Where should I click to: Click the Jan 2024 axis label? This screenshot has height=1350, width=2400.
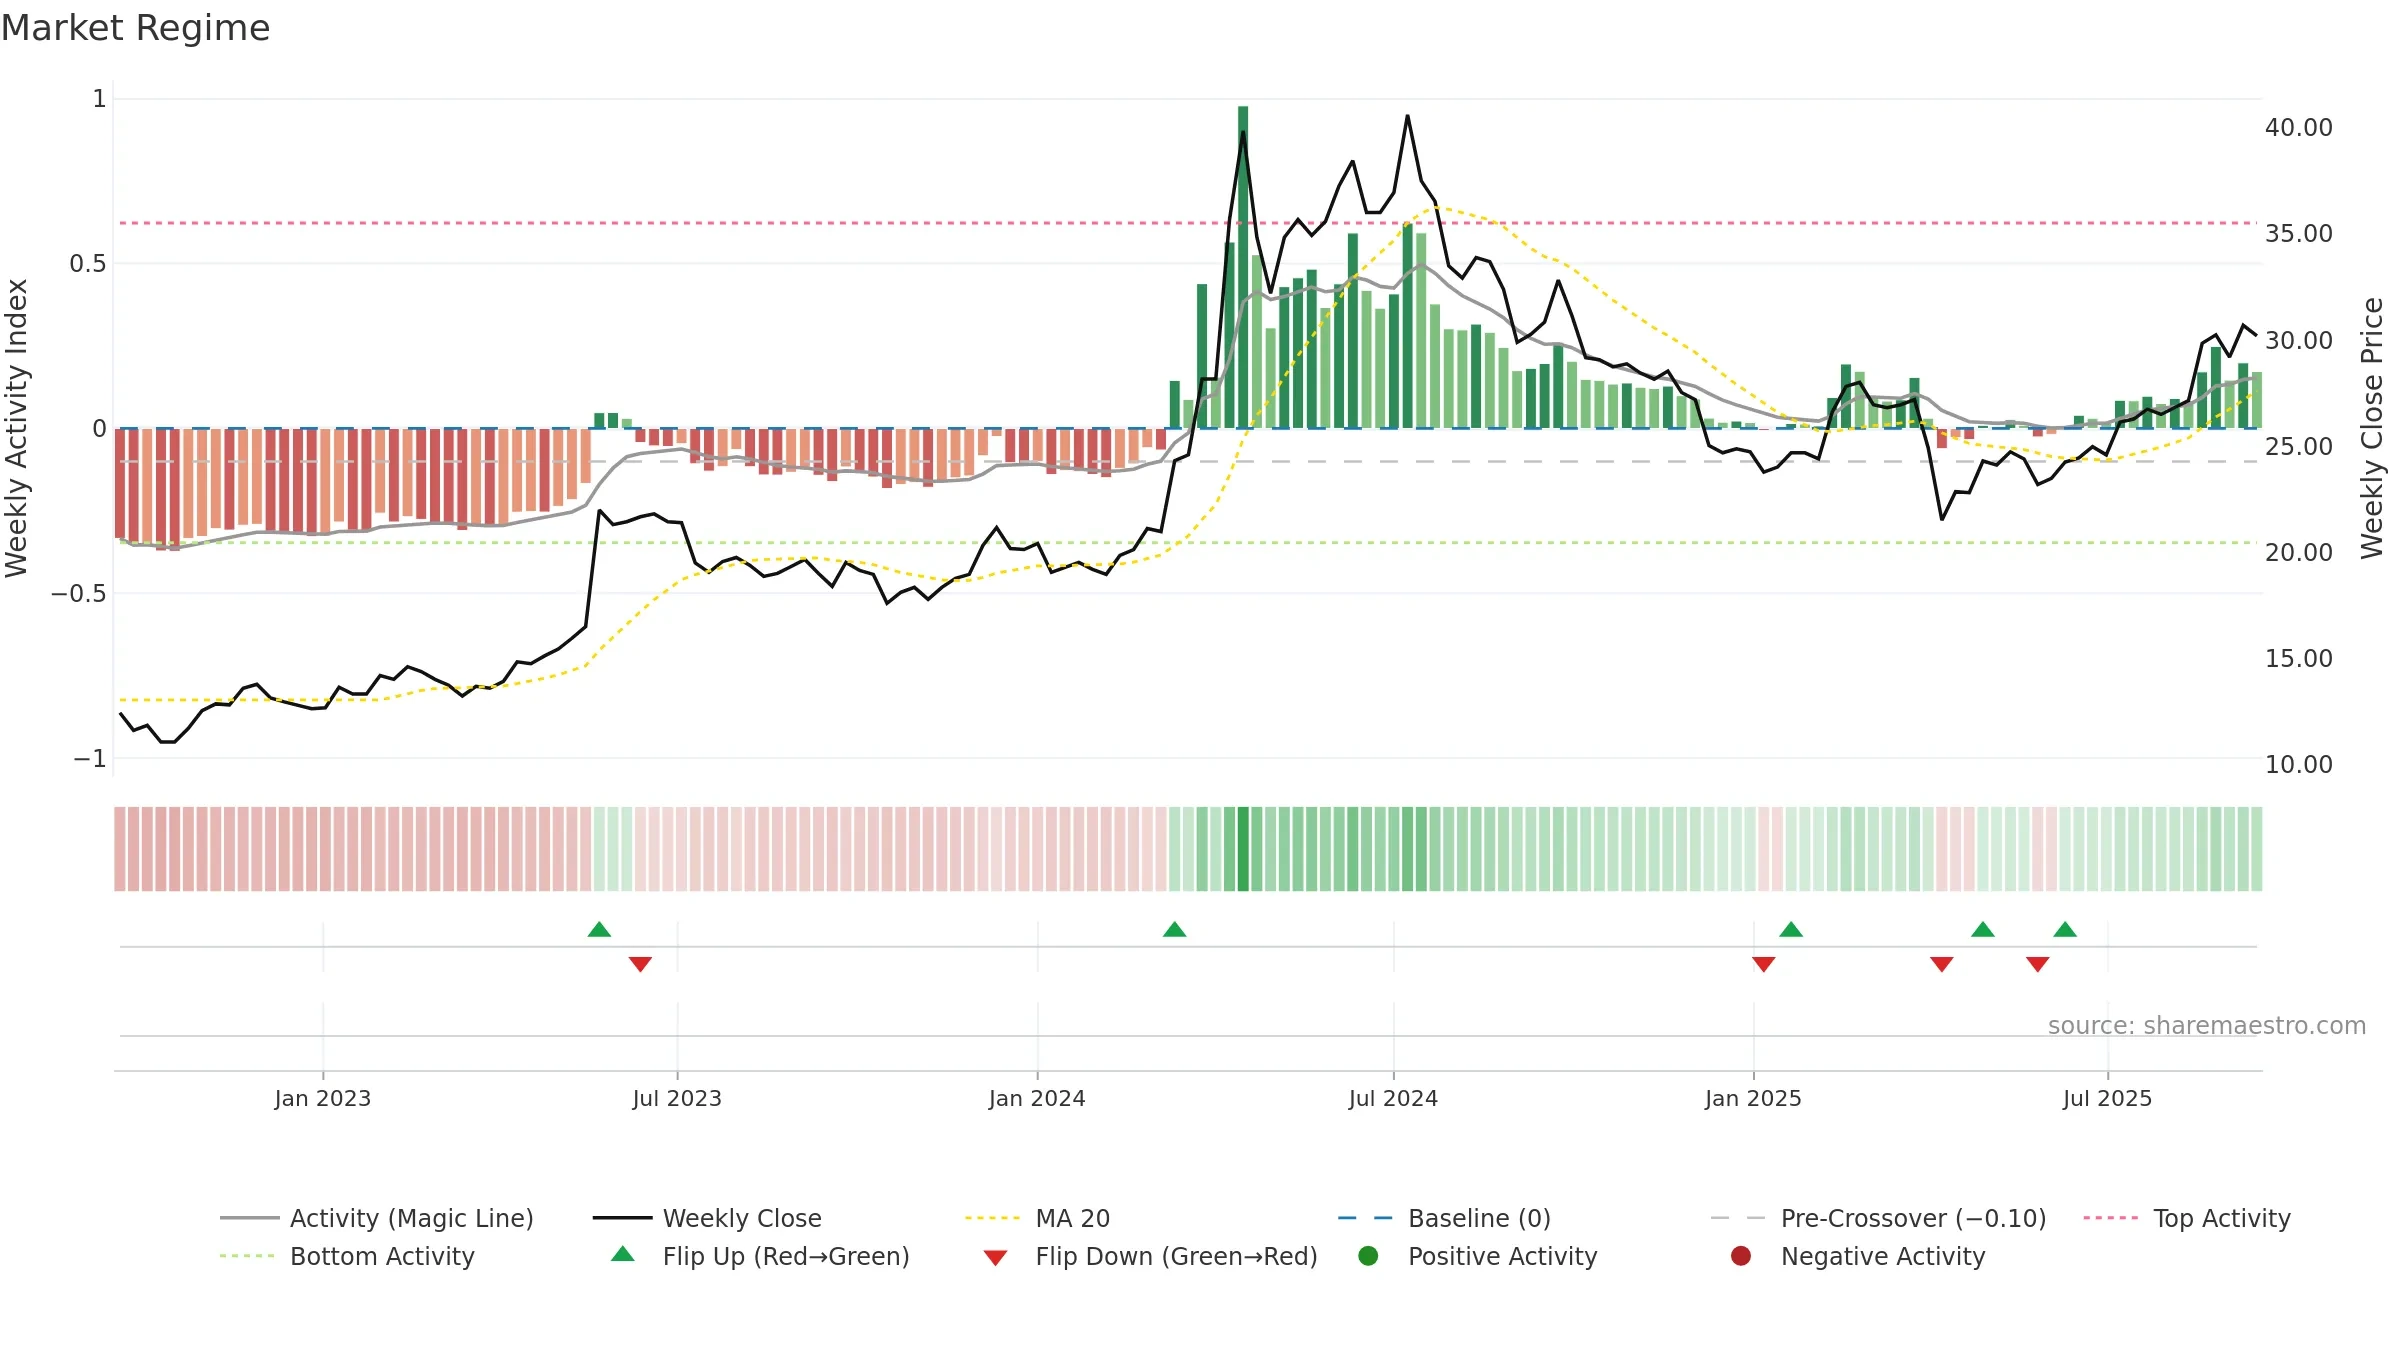click(x=1037, y=1098)
